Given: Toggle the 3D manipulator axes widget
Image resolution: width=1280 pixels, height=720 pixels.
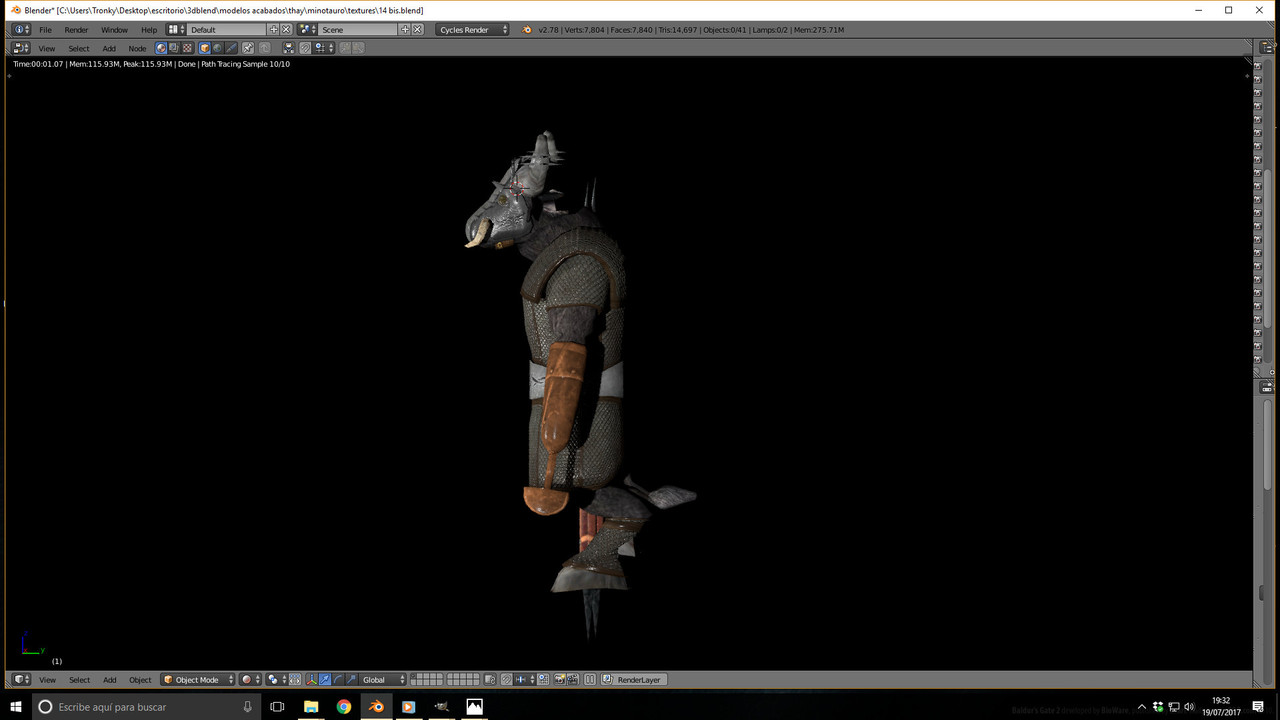Looking at the screenshot, I should click(311, 680).
